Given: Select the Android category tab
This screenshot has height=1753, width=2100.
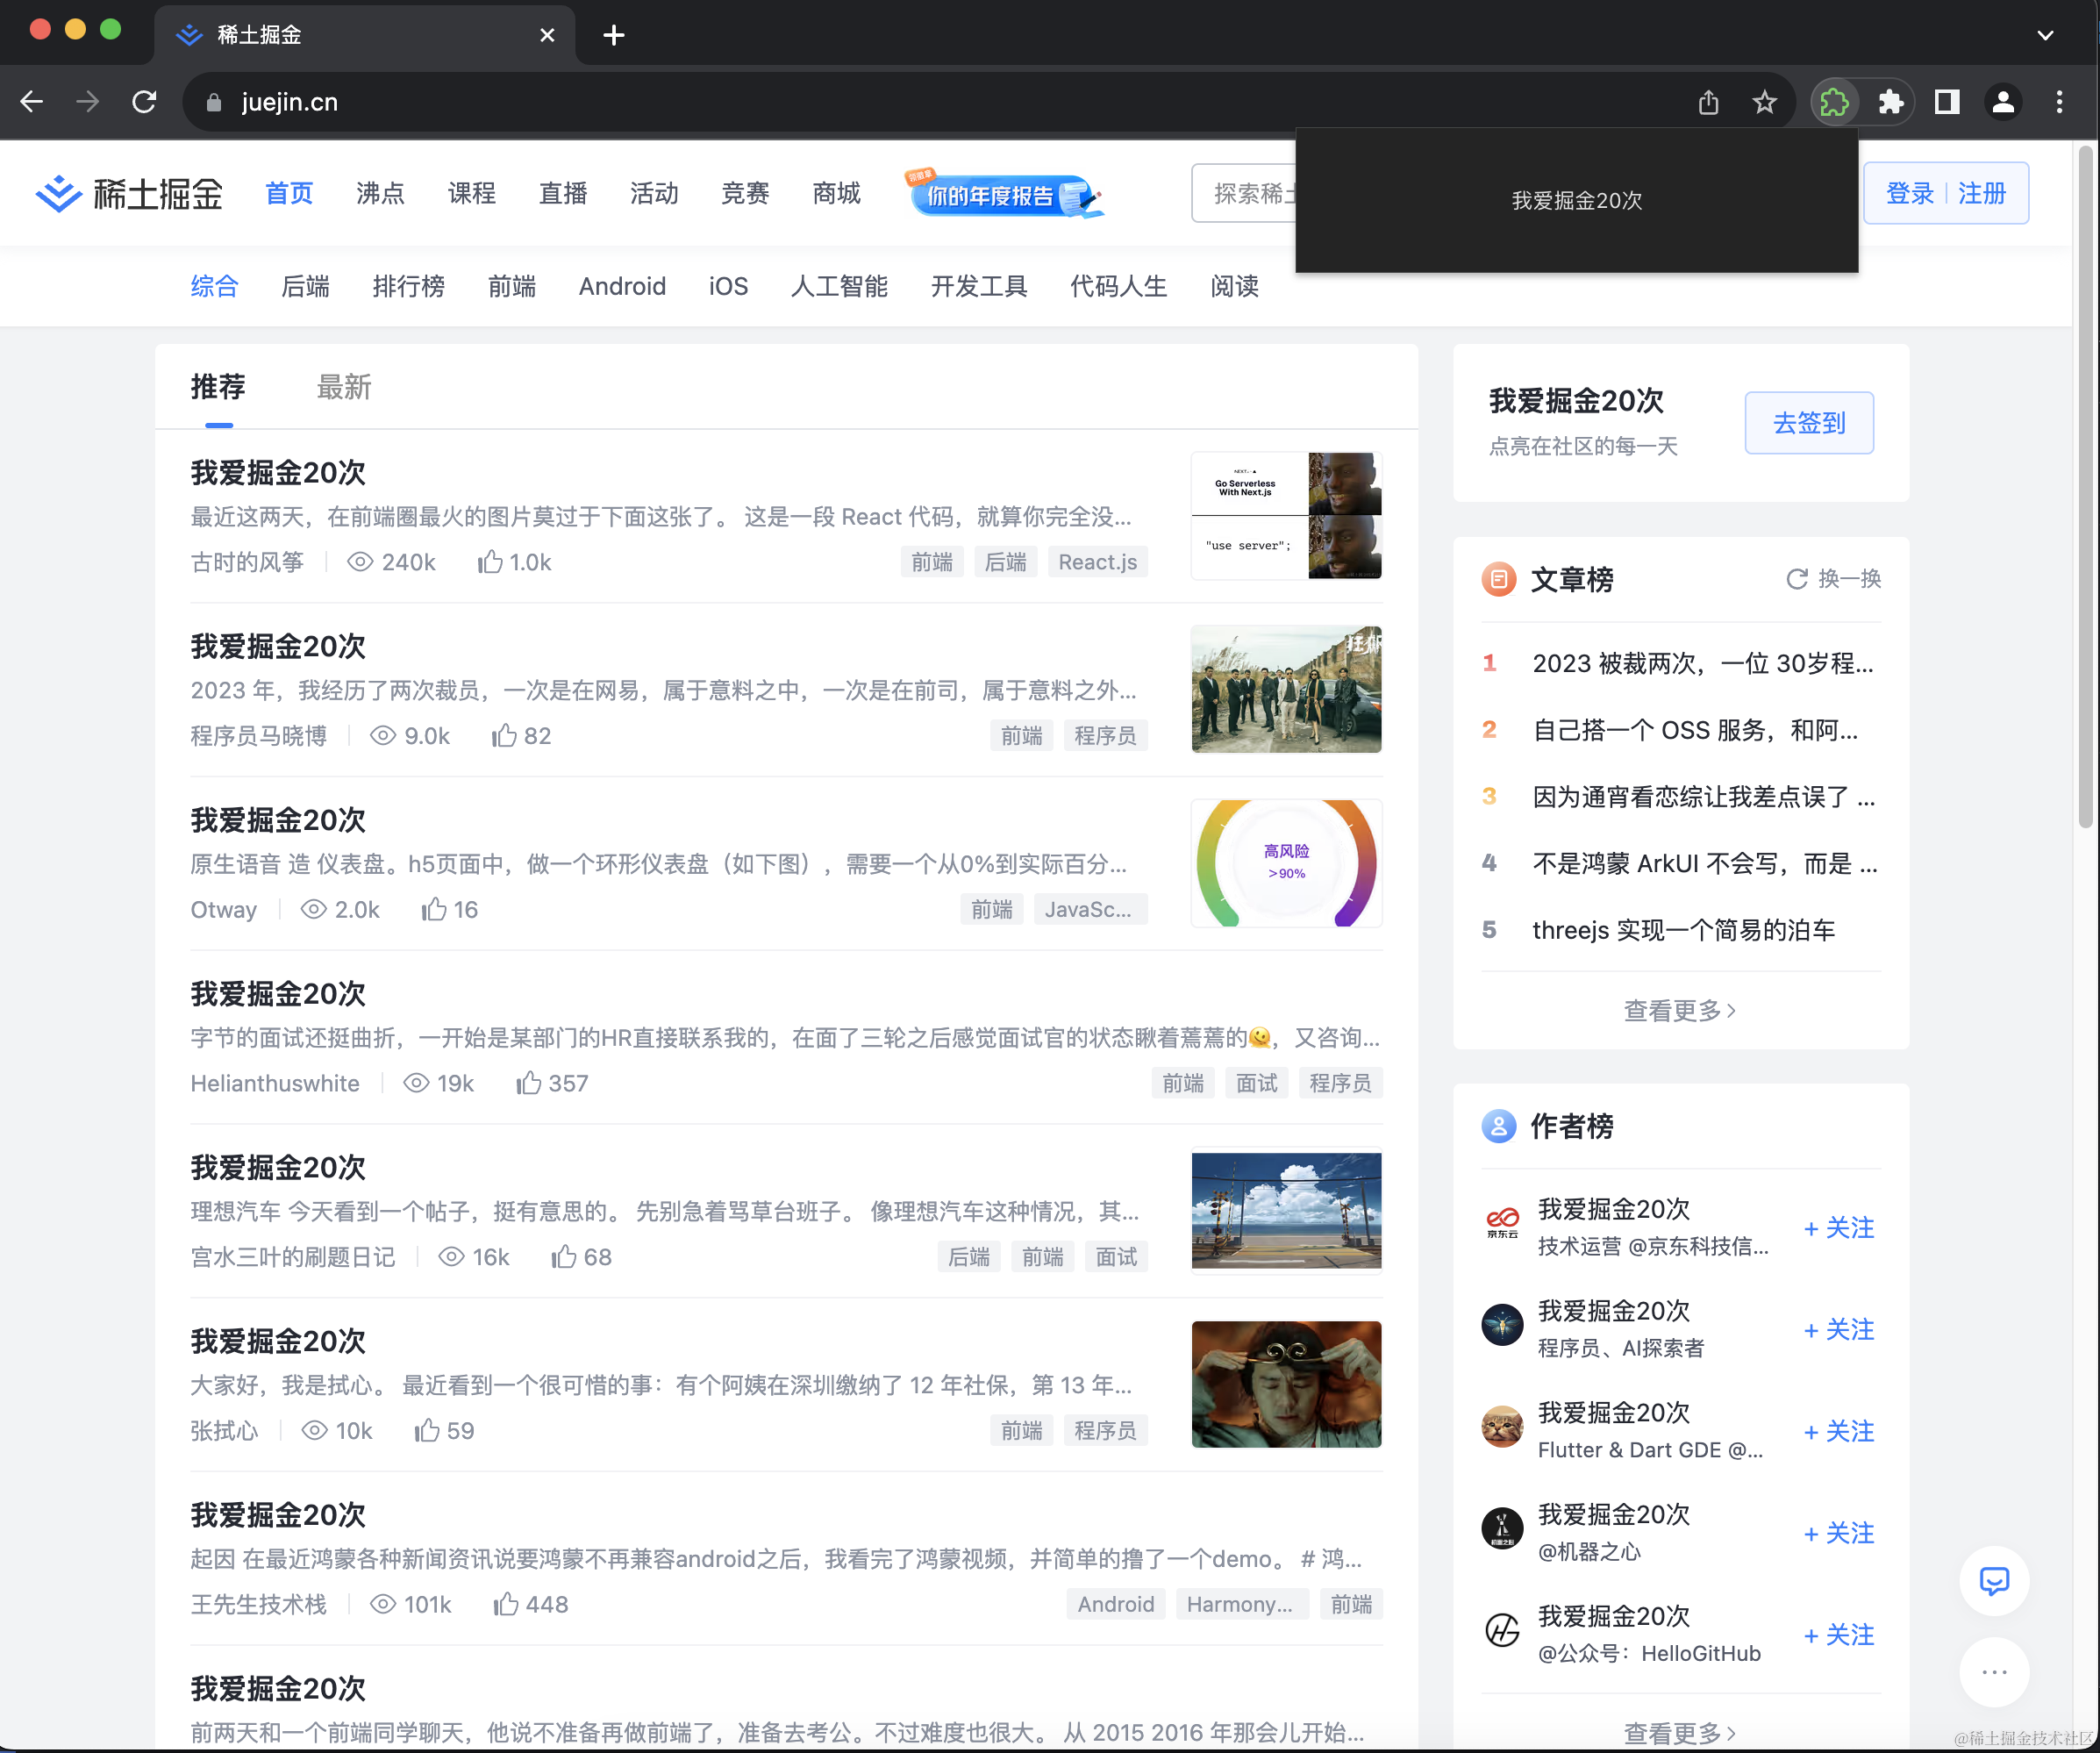Looking at the screenshot, I should [x=622, y=287].
